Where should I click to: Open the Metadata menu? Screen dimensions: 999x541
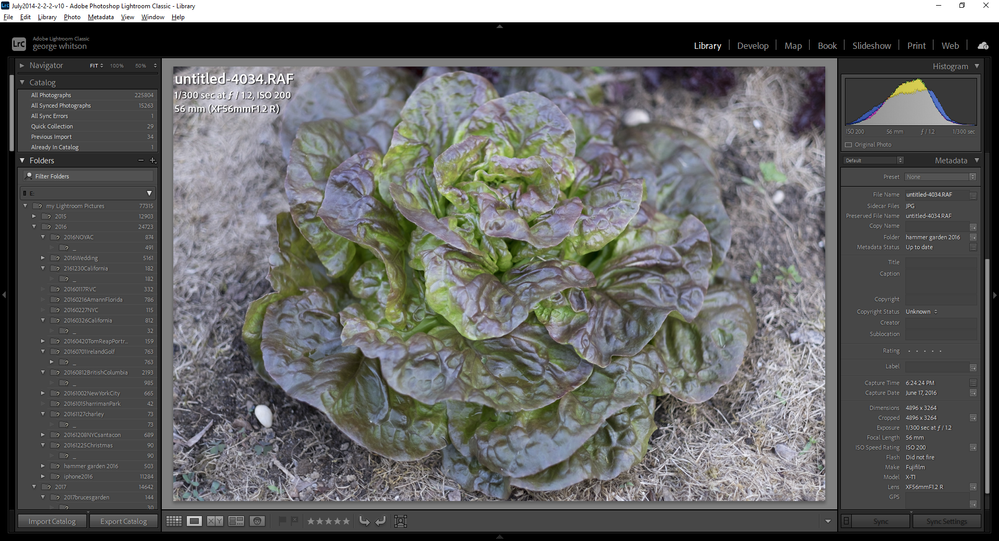click(x=101, y=17)
